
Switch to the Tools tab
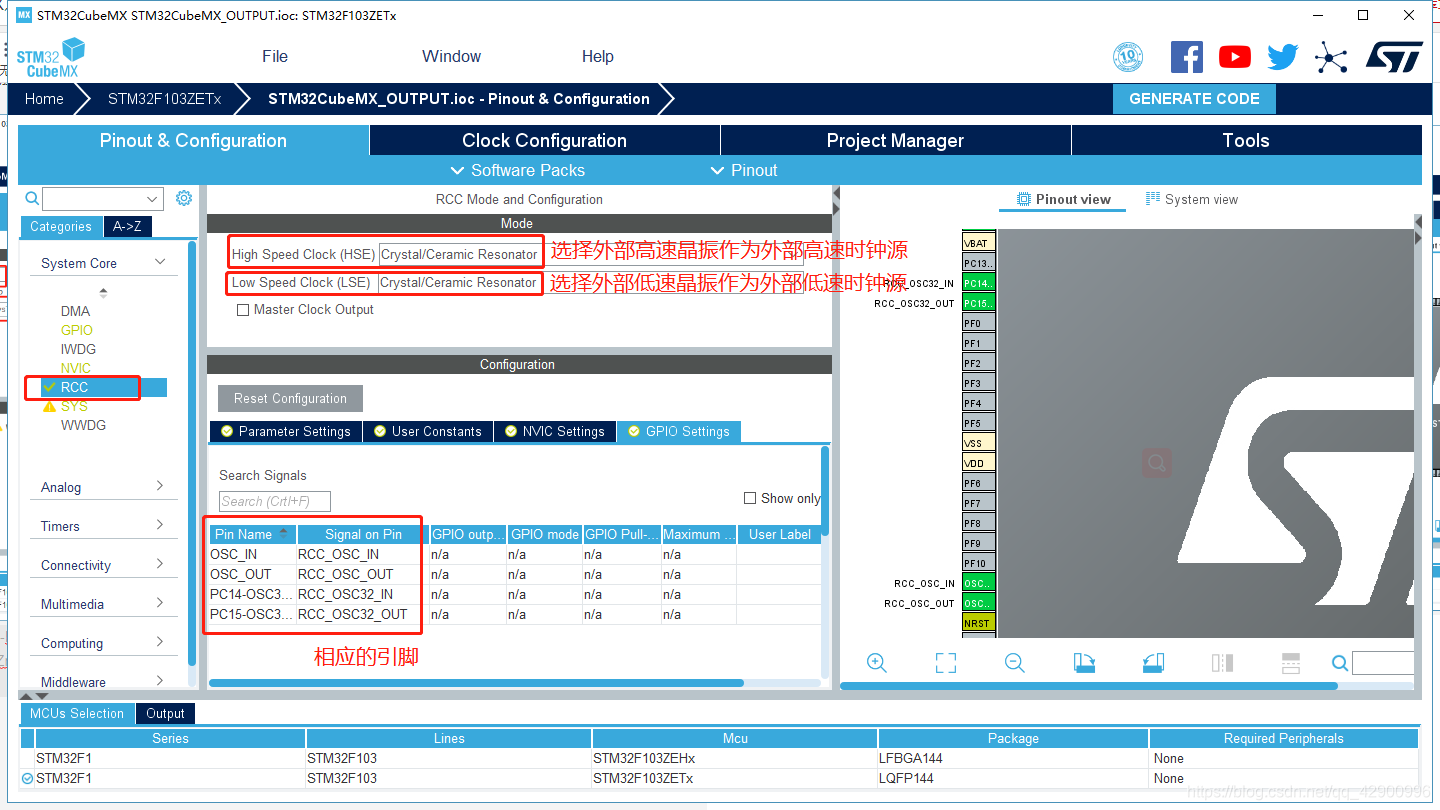pyautogui.click(x=1246, y=140)
